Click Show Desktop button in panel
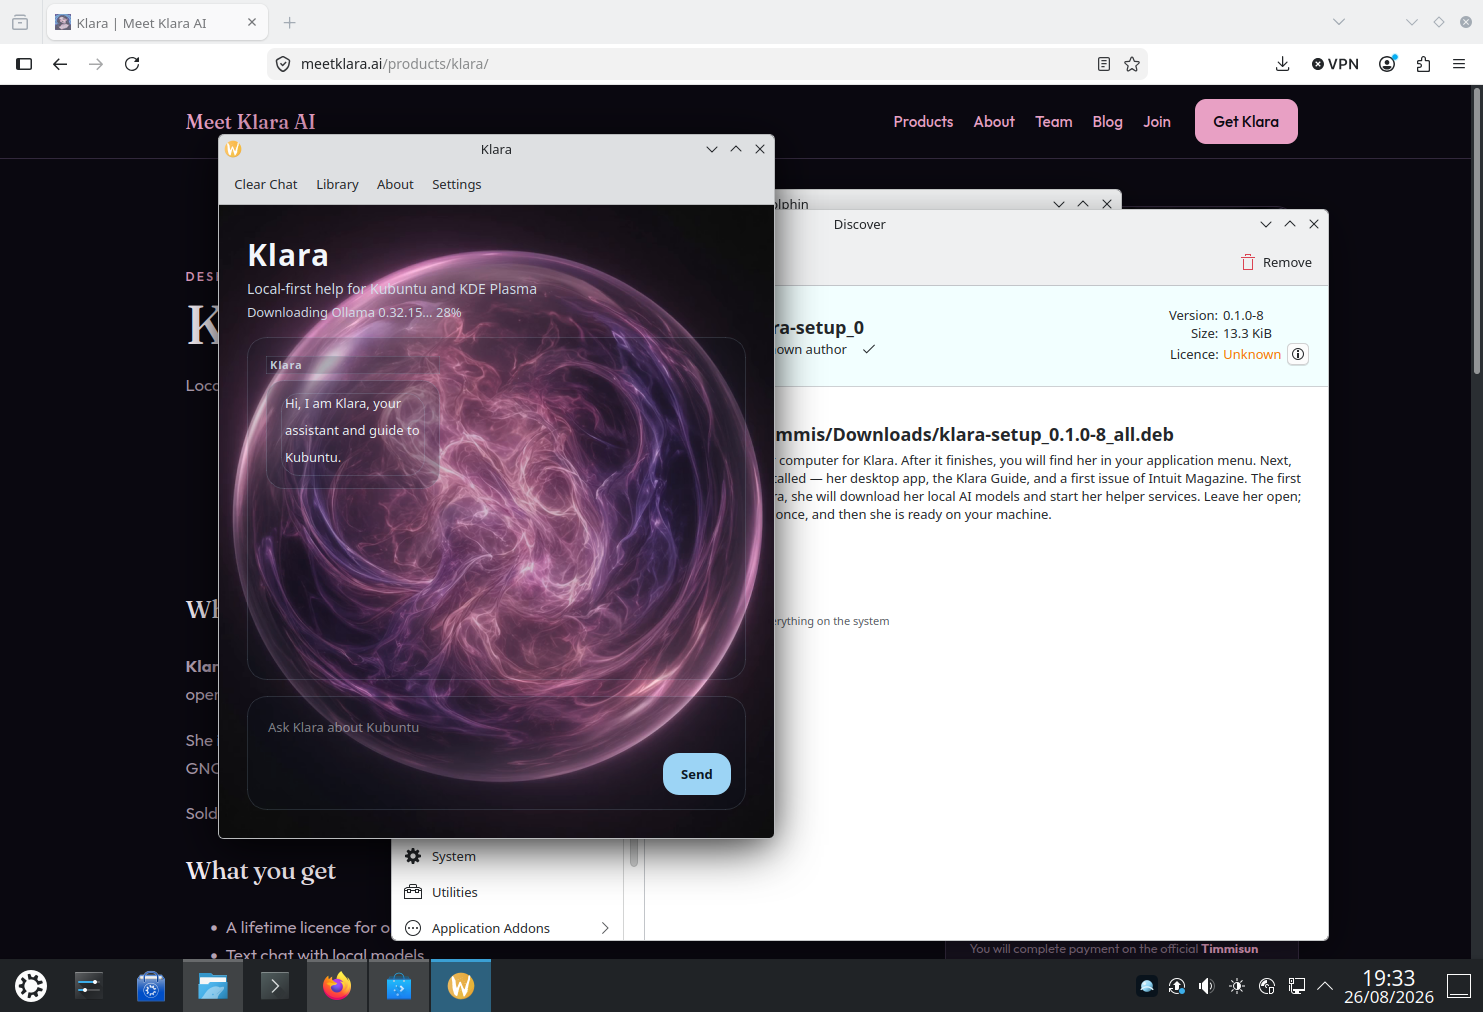The image size is (1483, 1012). (1460, 986)
